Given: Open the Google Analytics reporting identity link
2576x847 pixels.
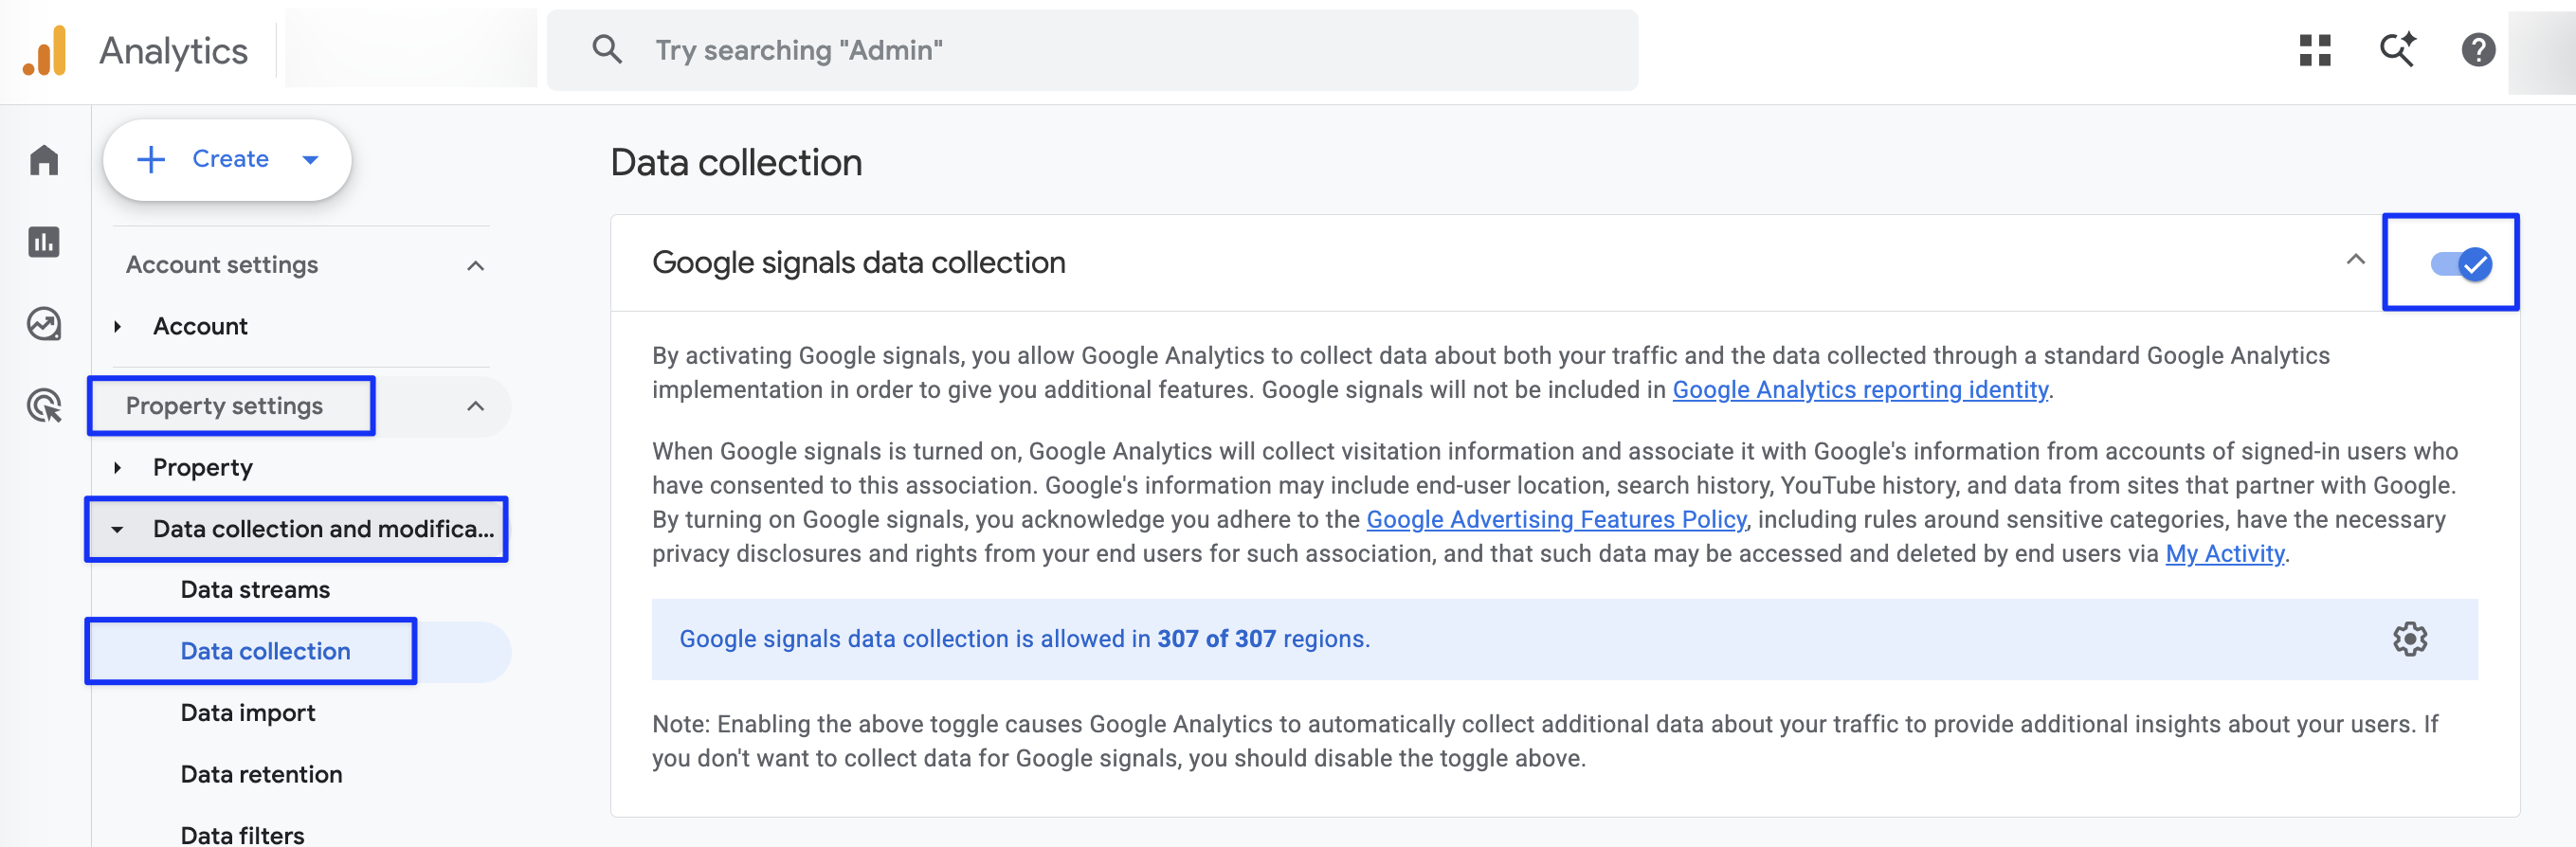Looking at the screenshot, I should click(1860, 390).
